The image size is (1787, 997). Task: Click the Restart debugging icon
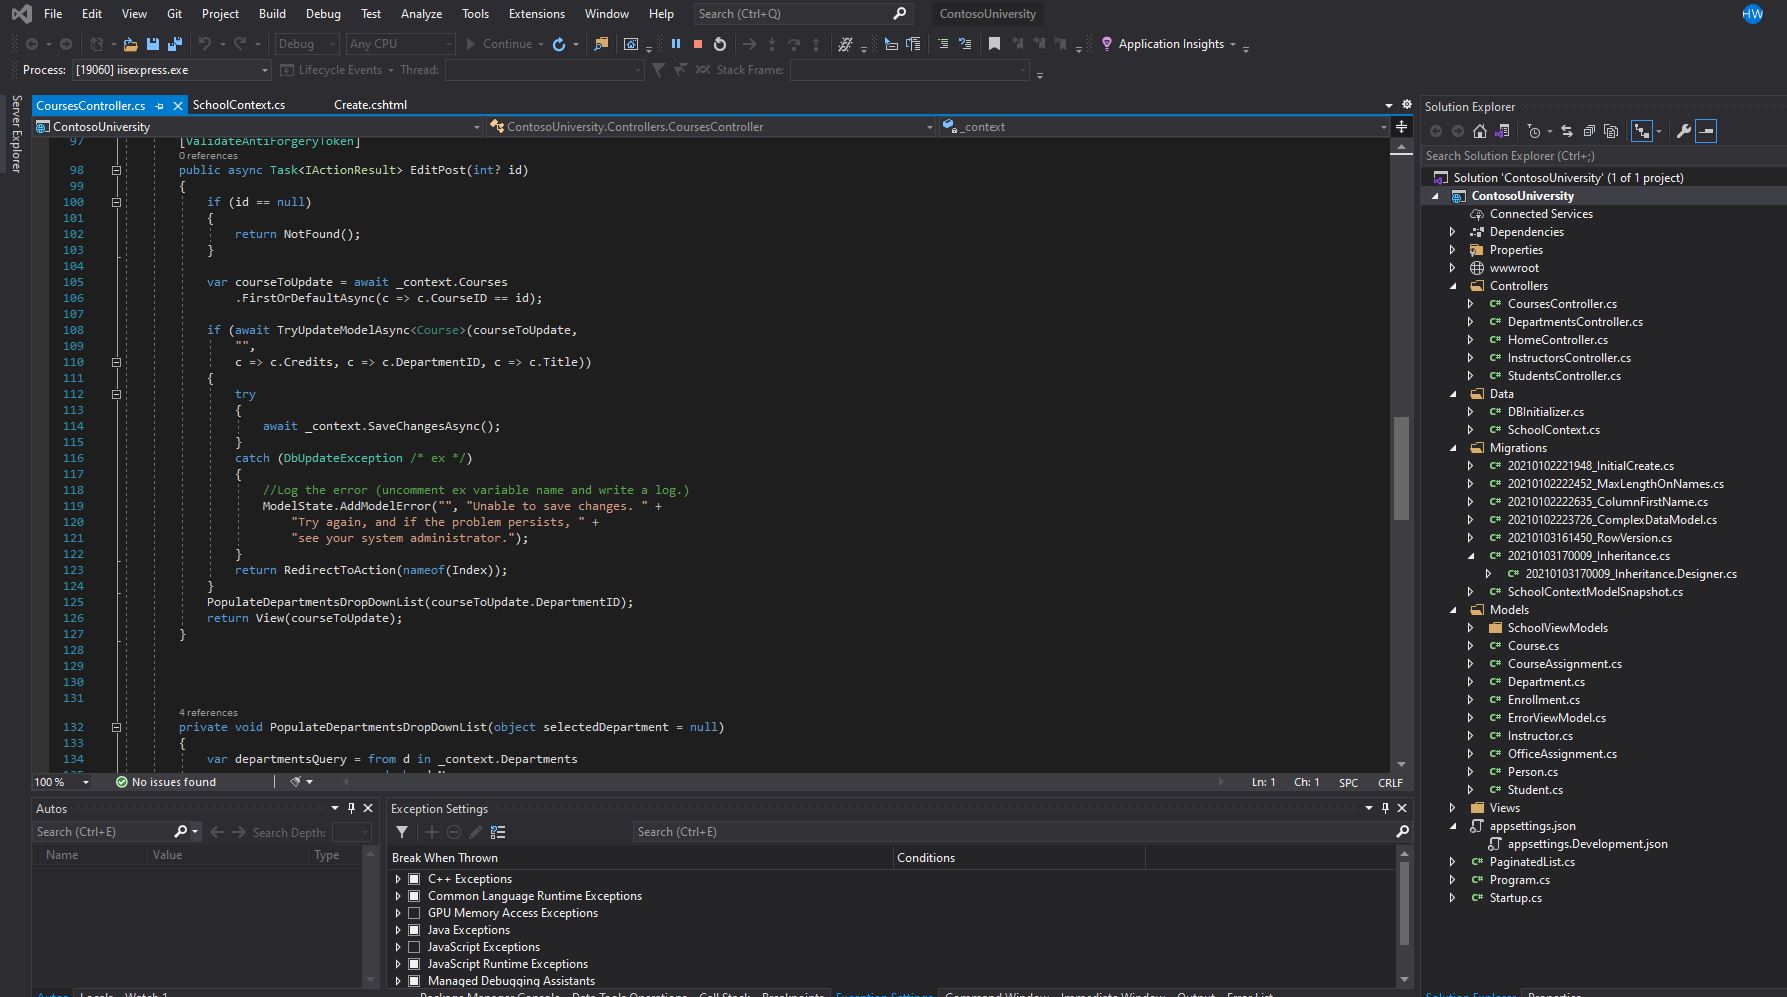(720, 44)
